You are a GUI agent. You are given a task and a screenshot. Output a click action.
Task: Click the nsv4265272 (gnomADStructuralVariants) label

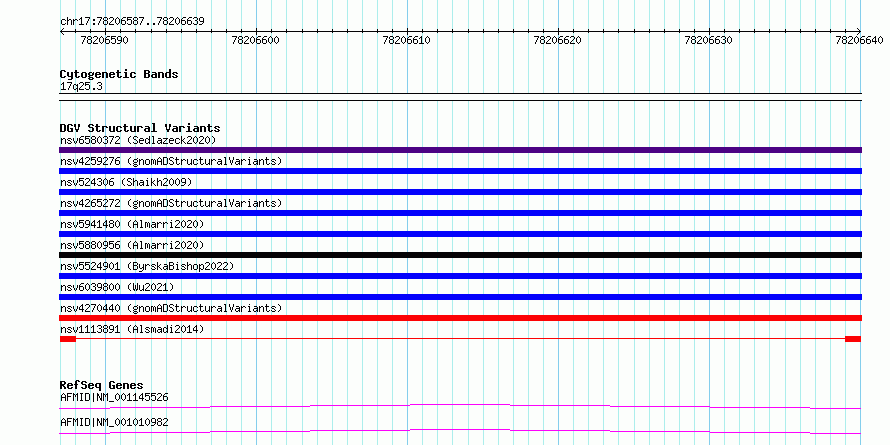tap(171, 203)
